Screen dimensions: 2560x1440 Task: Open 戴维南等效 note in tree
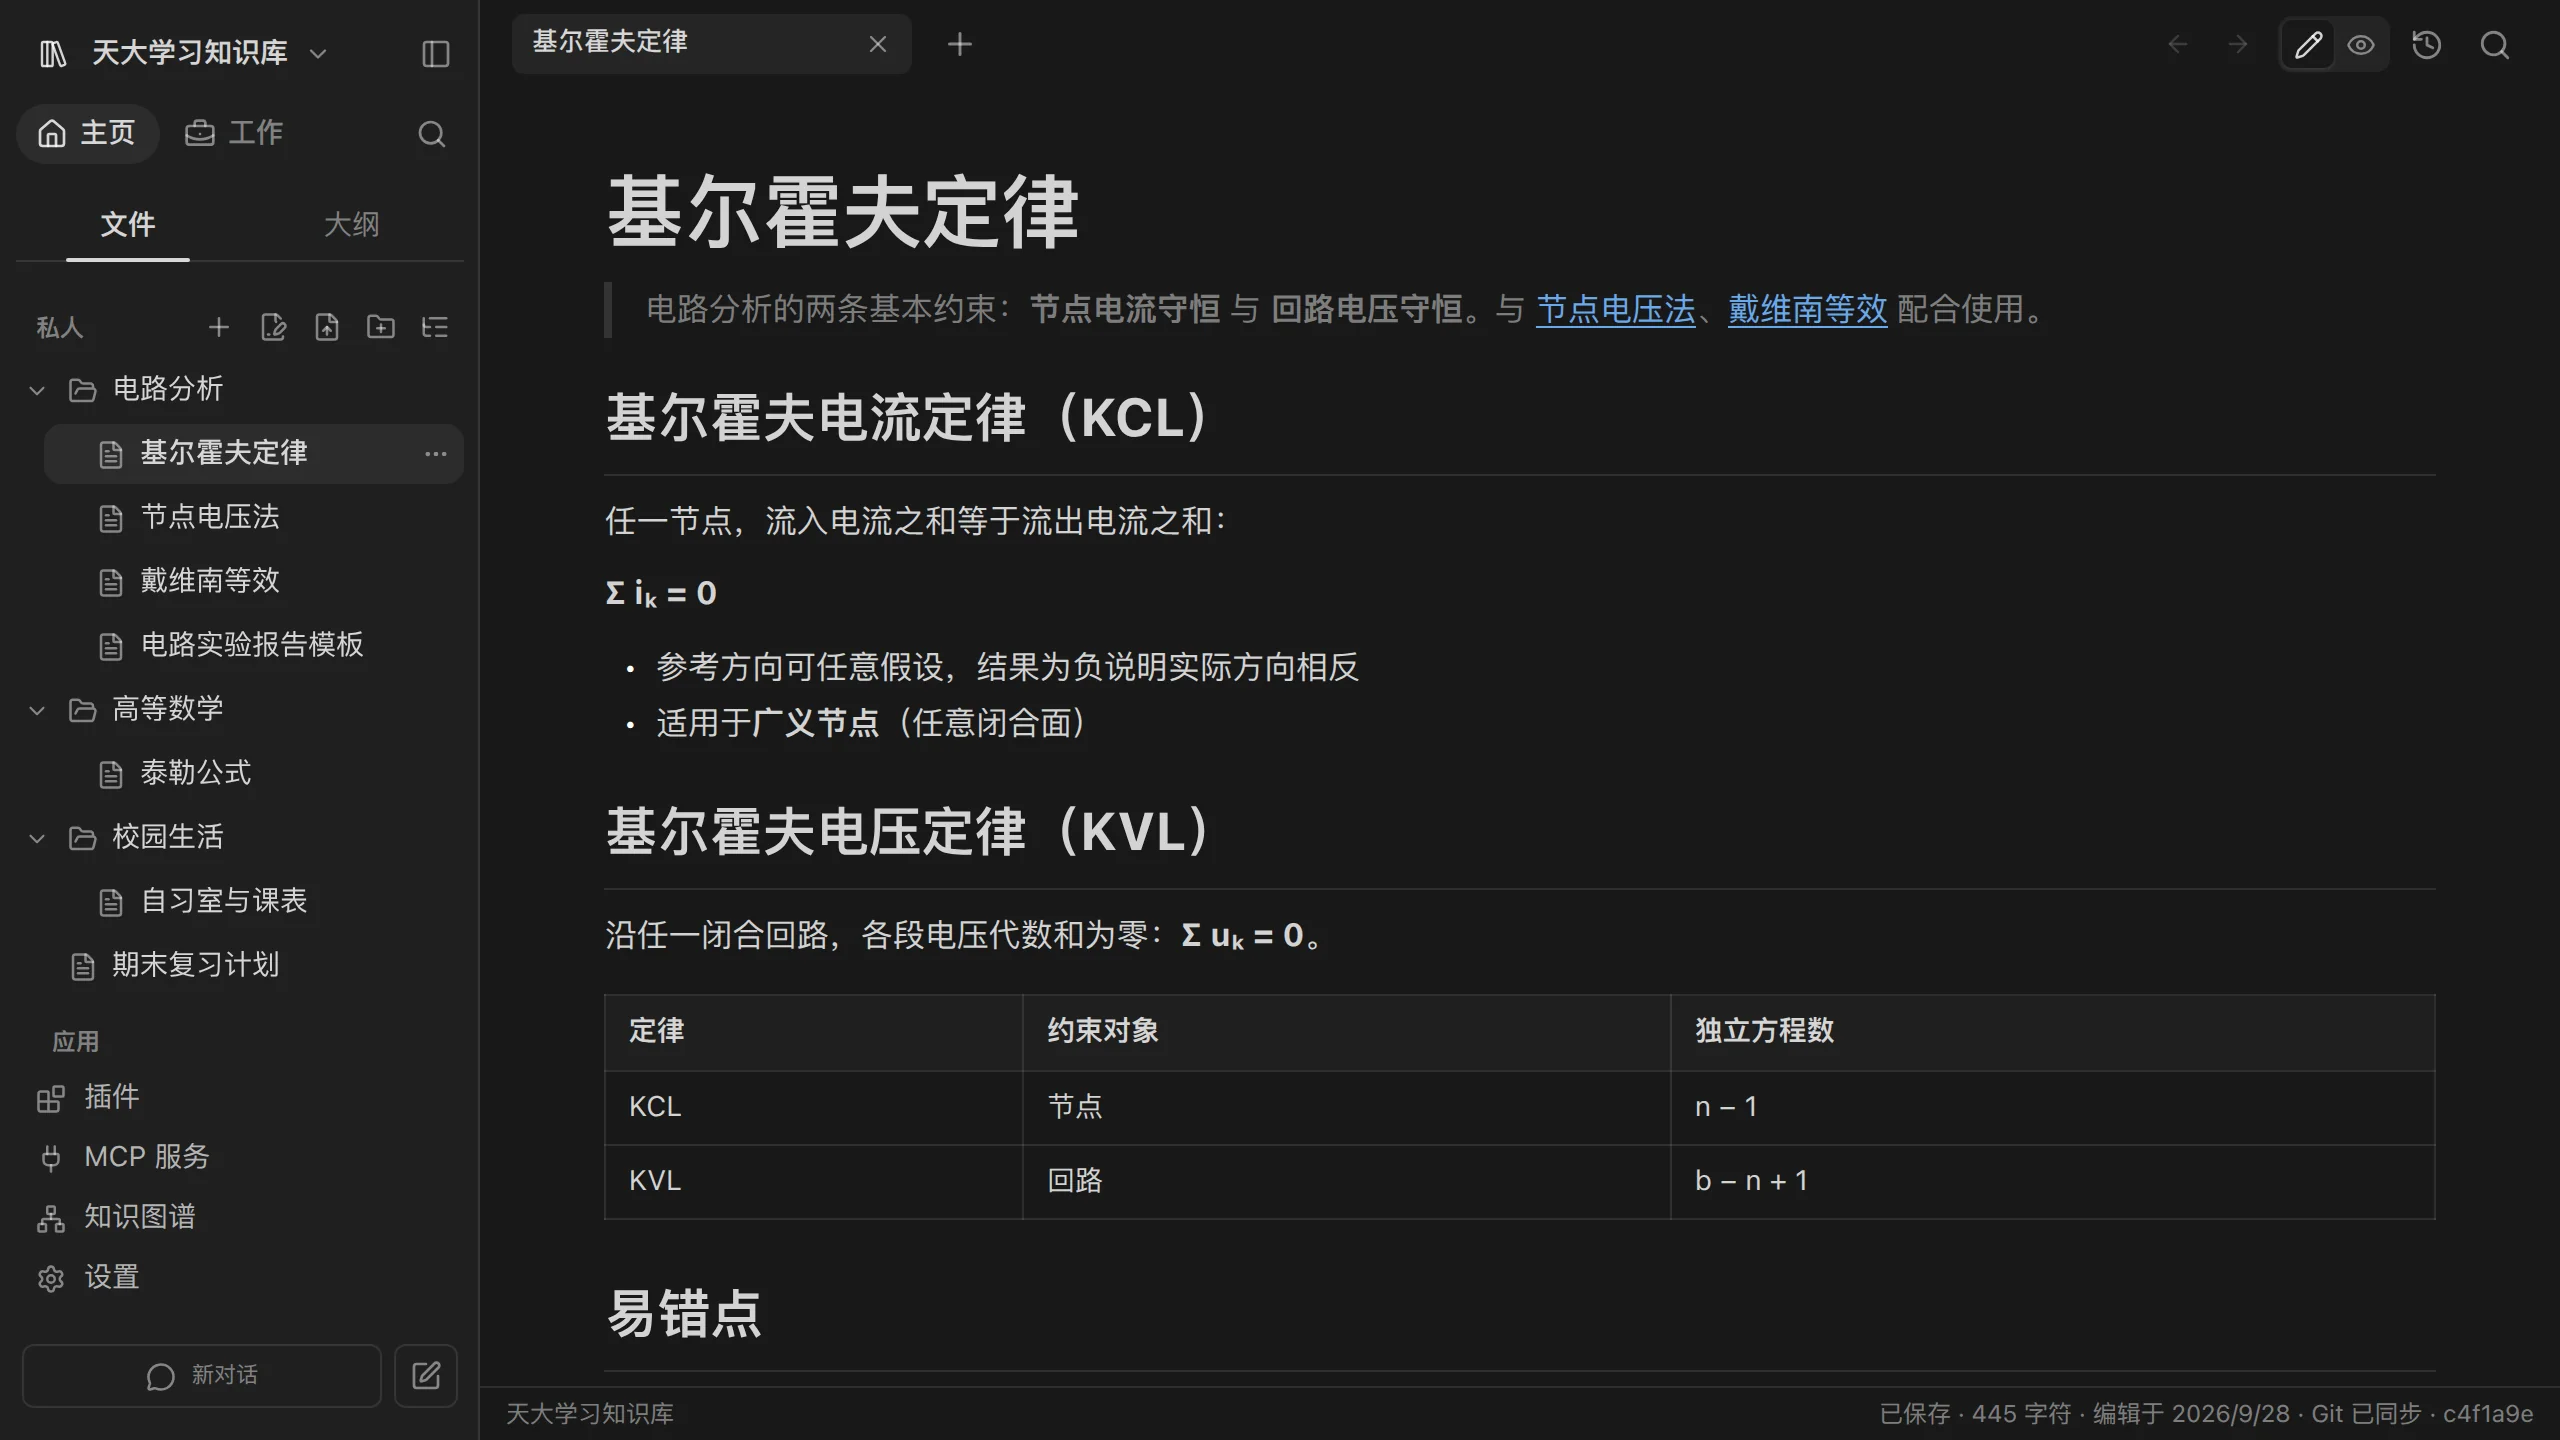click(253, 582)
